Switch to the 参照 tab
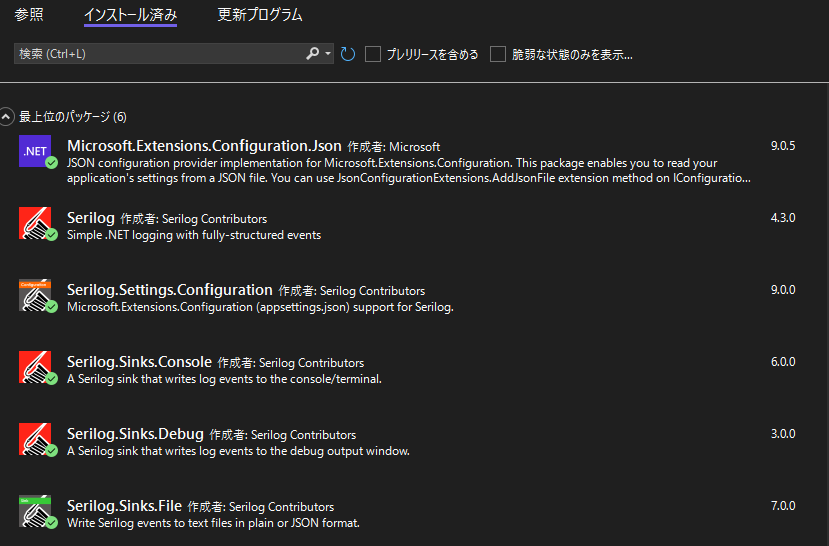The image size is (829, 546). point(29,14)
